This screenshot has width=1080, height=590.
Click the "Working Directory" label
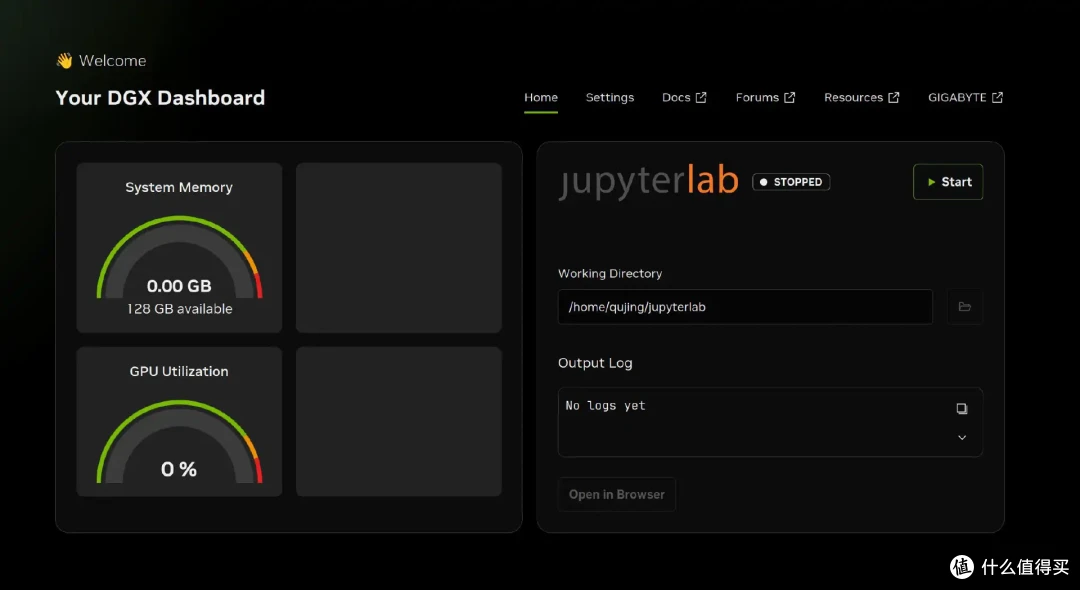point(610,273)
